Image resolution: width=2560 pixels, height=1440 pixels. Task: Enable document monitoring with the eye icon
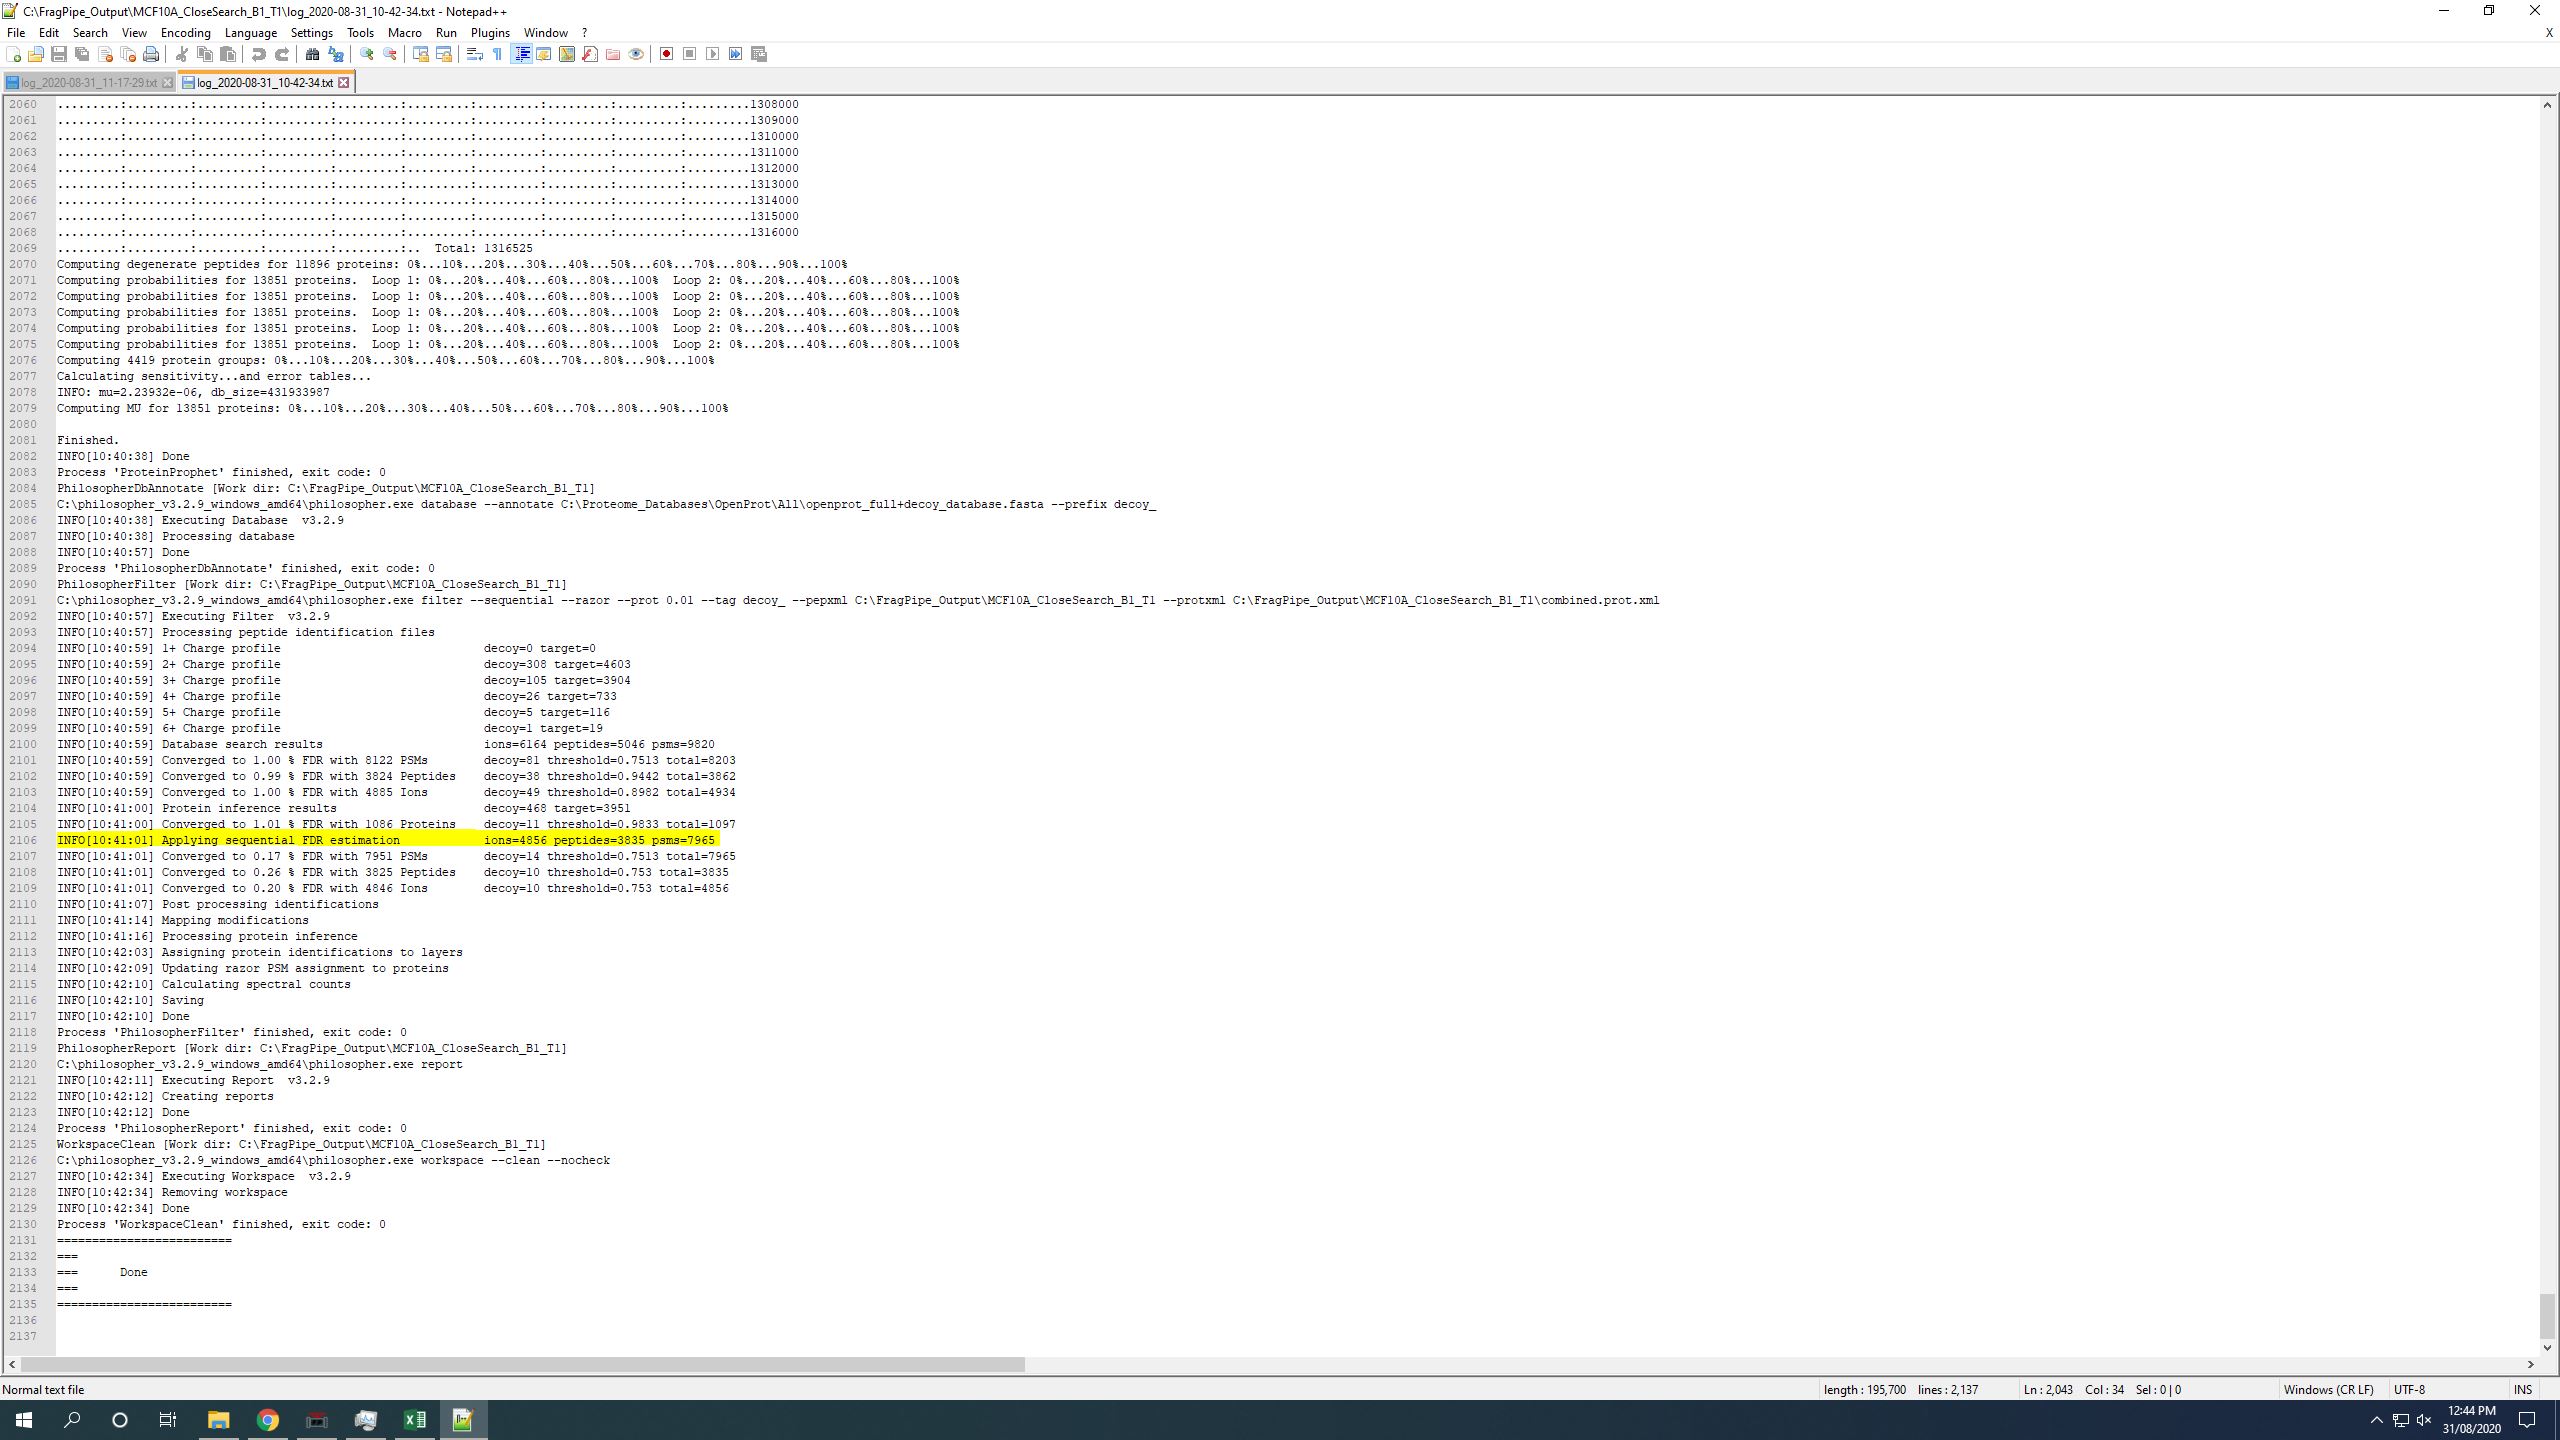tap(636, 54)
